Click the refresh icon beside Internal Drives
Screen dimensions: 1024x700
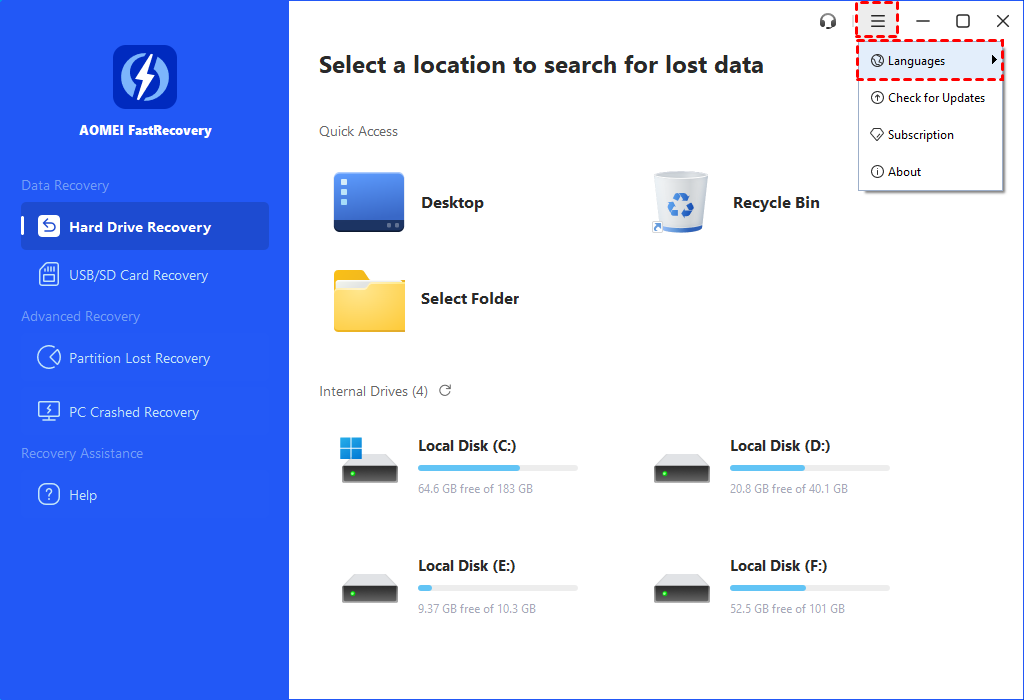click(x=445, y=391)
